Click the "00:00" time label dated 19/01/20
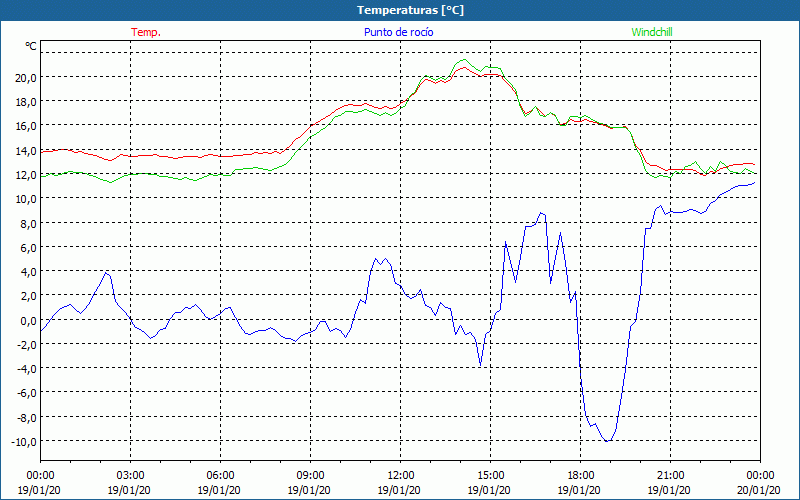The image size is (800, 500). (x=40, y=476)
